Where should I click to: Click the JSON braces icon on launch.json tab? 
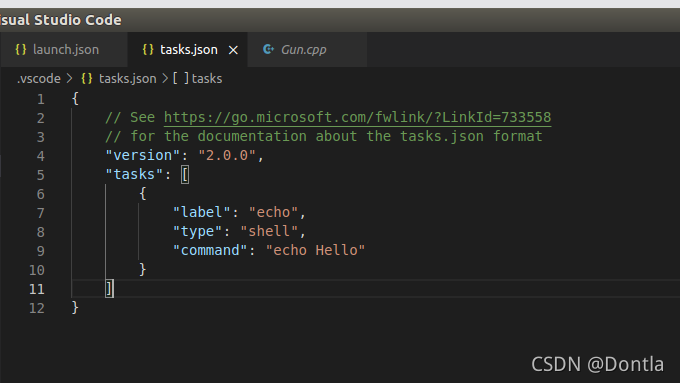pyautogui.click(x=20, y=49)
